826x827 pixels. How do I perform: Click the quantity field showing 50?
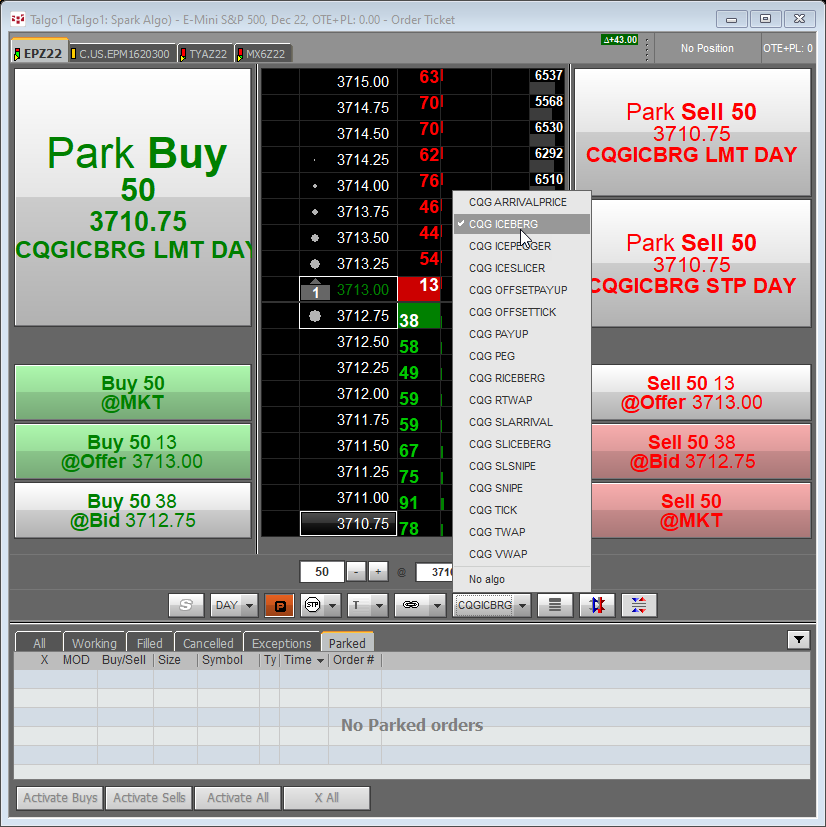click(x=322, y=572)
